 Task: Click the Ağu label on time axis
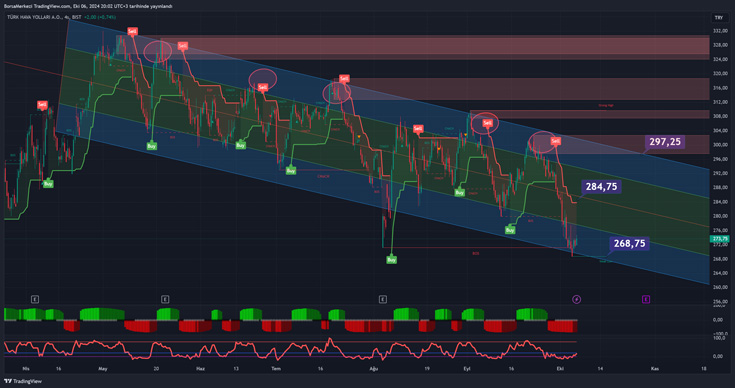(373, 369)
